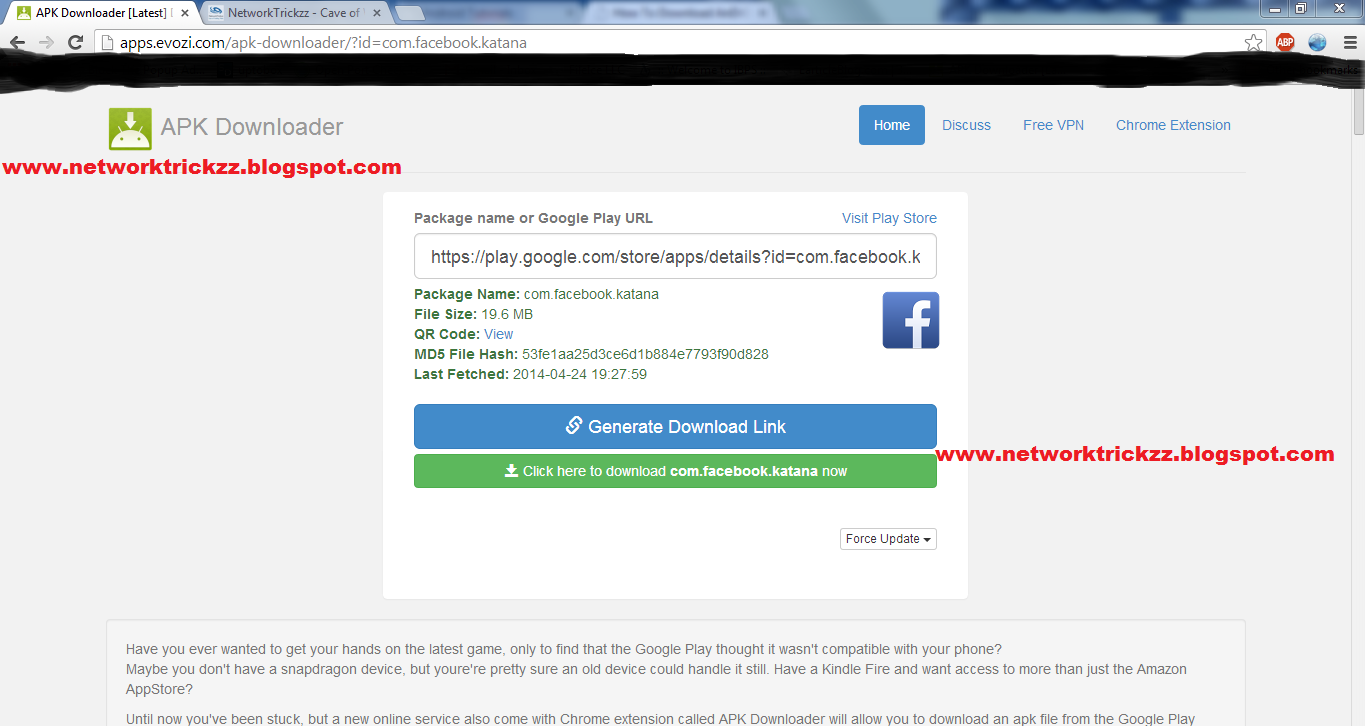Open the Discuss nav link
Image resolution: width=1365 pixels, height=726 pixels.
966,125
